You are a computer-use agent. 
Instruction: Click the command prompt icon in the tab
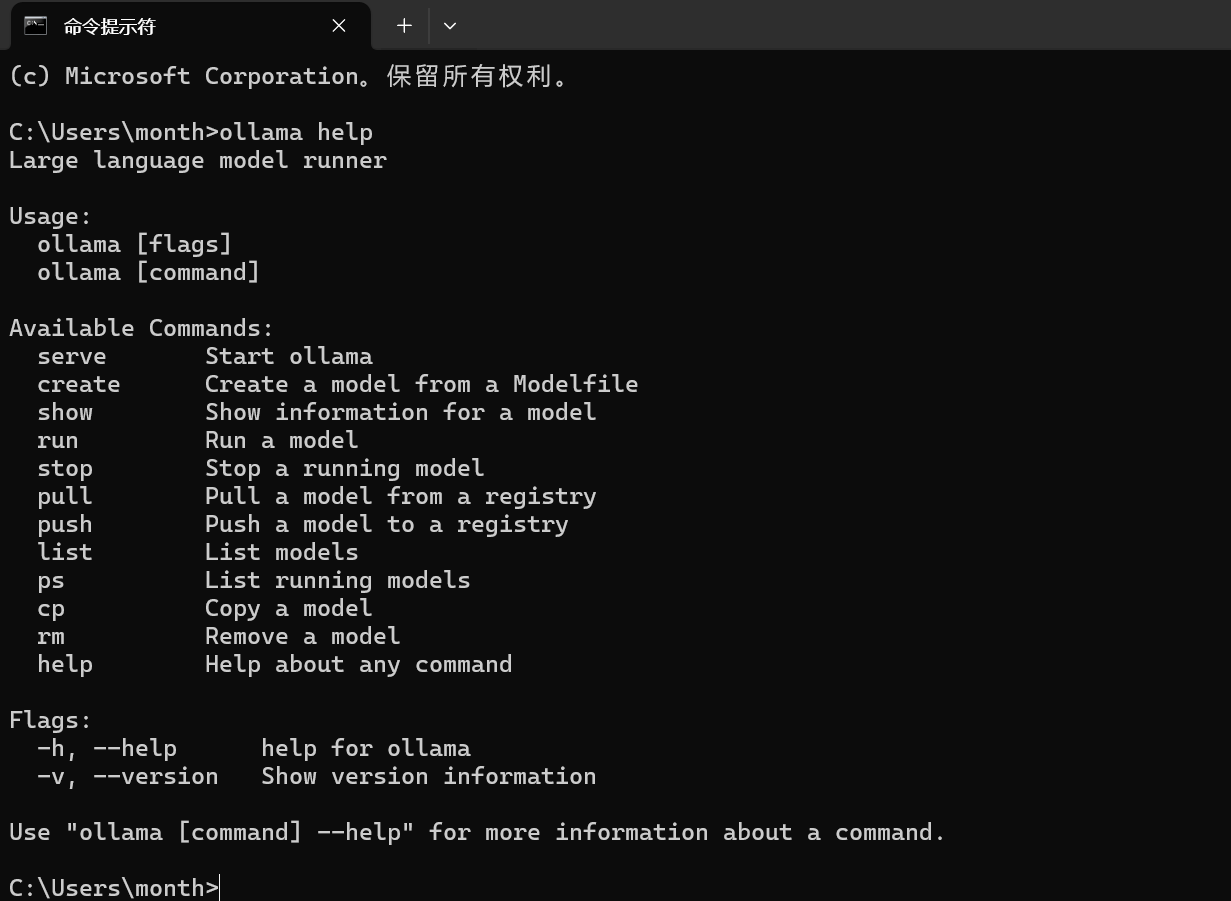[36, 26]
